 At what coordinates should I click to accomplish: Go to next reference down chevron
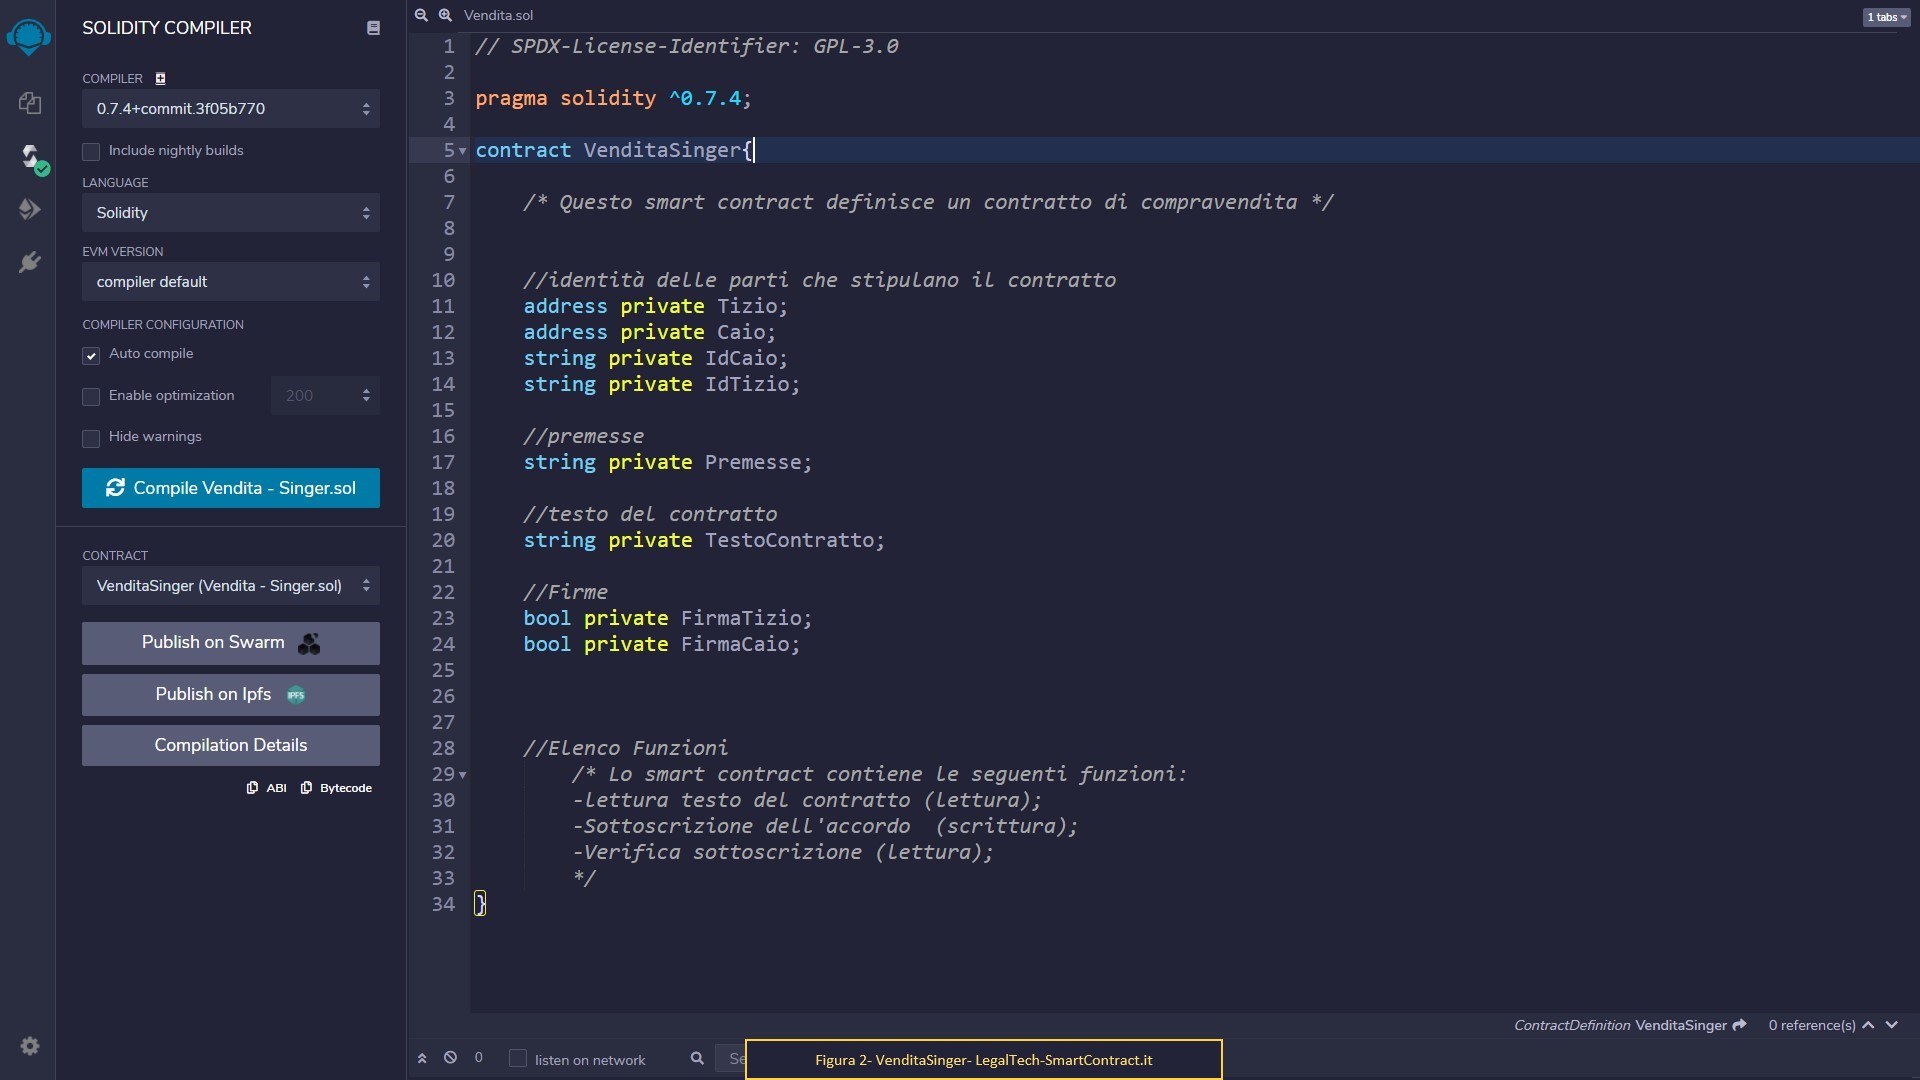1892,1025
